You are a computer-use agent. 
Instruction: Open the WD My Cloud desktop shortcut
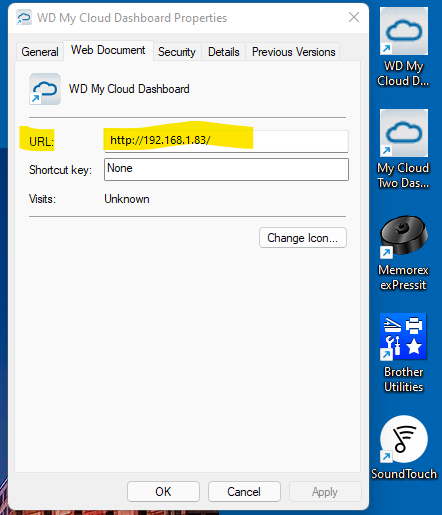[x=404, y=47]
